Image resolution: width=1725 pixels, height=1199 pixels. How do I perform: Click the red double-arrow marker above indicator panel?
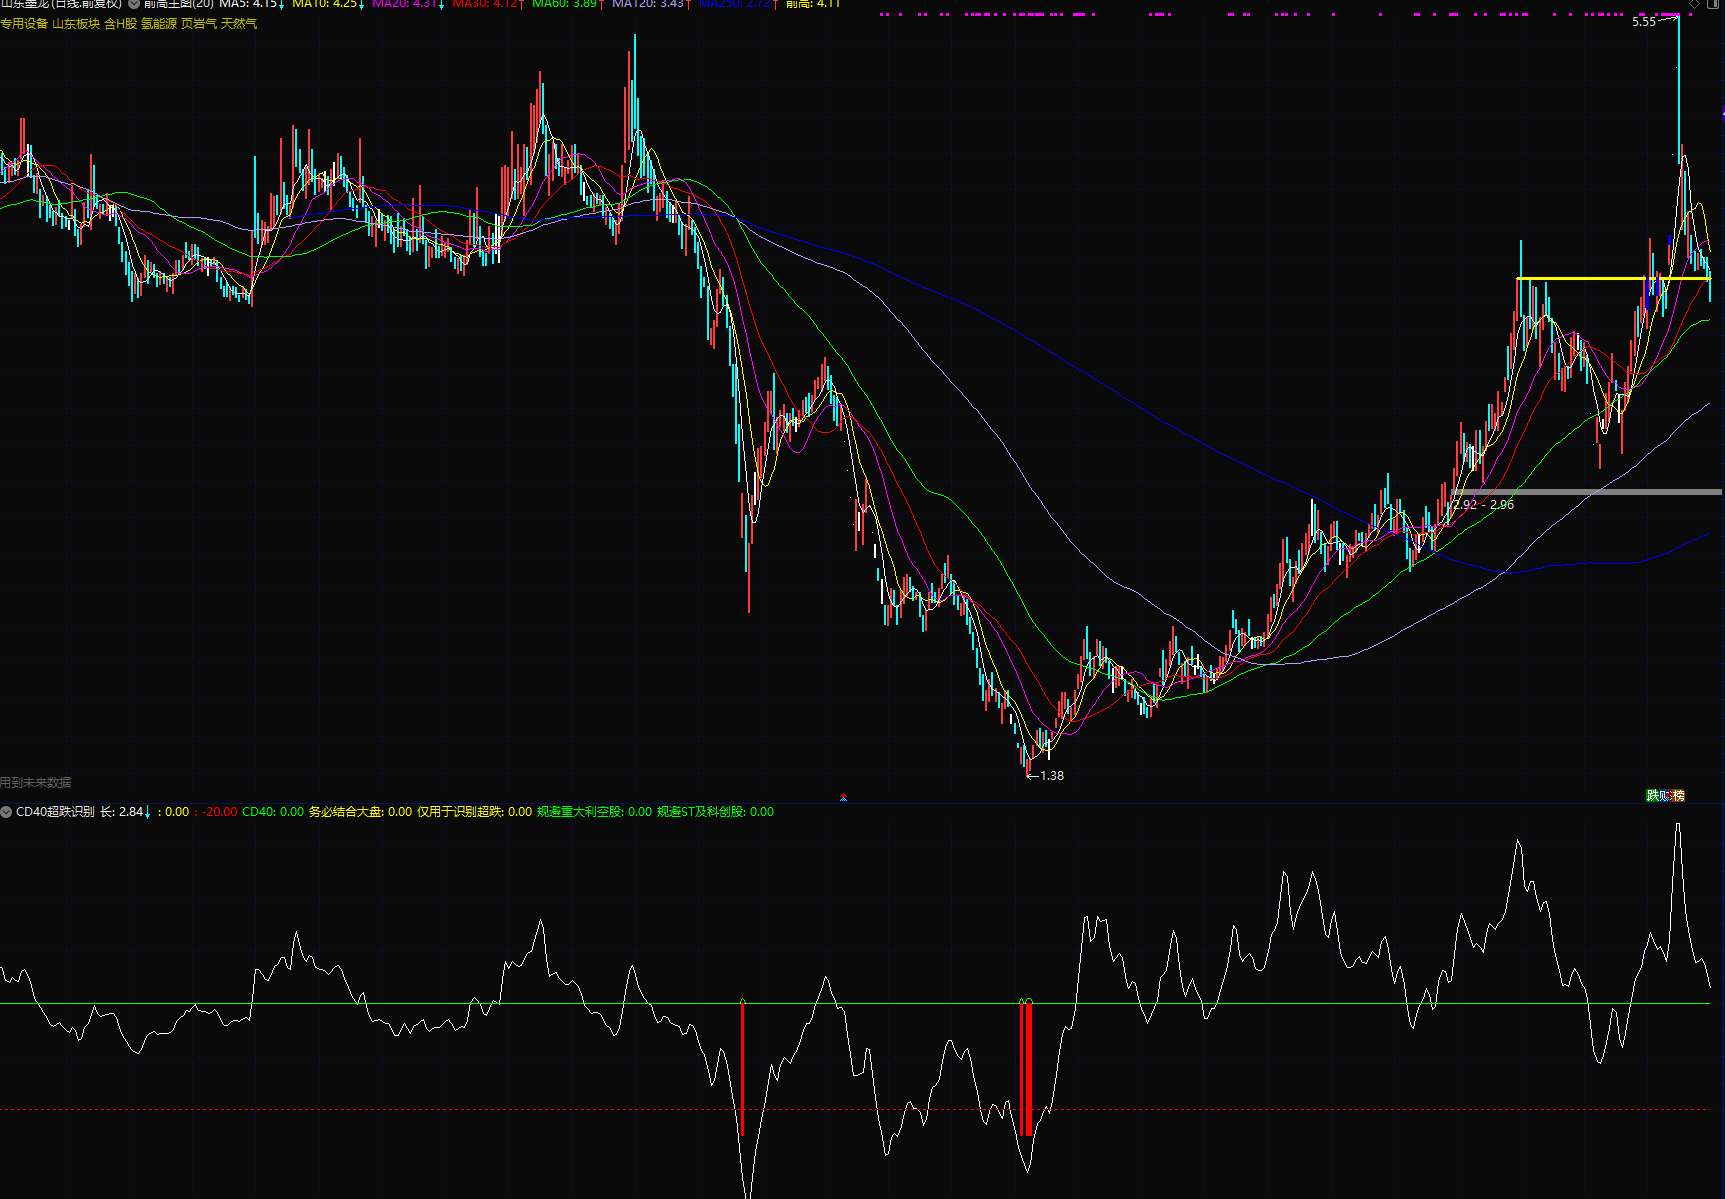pyautogui.click(x=843, y=797)
